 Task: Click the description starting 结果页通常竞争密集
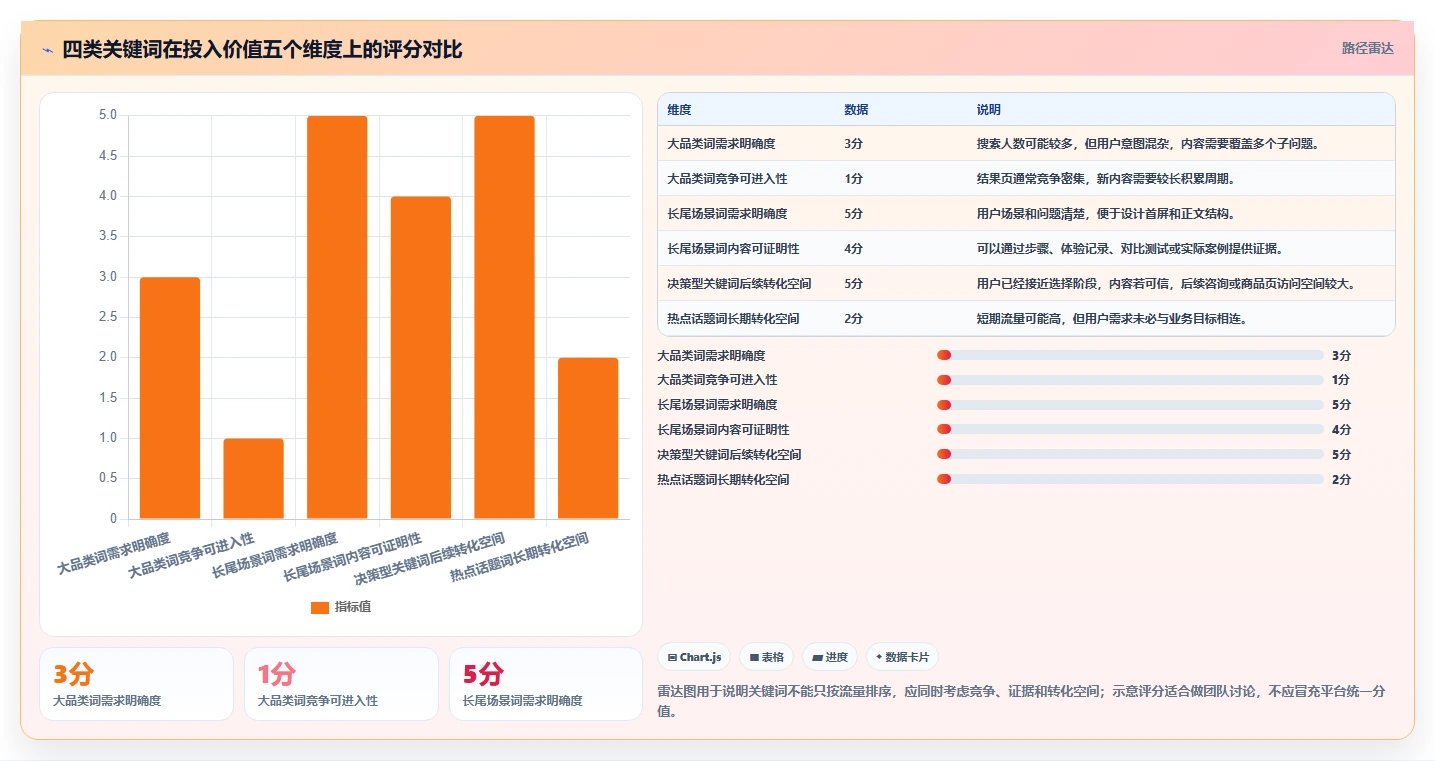pos(1109,178)
